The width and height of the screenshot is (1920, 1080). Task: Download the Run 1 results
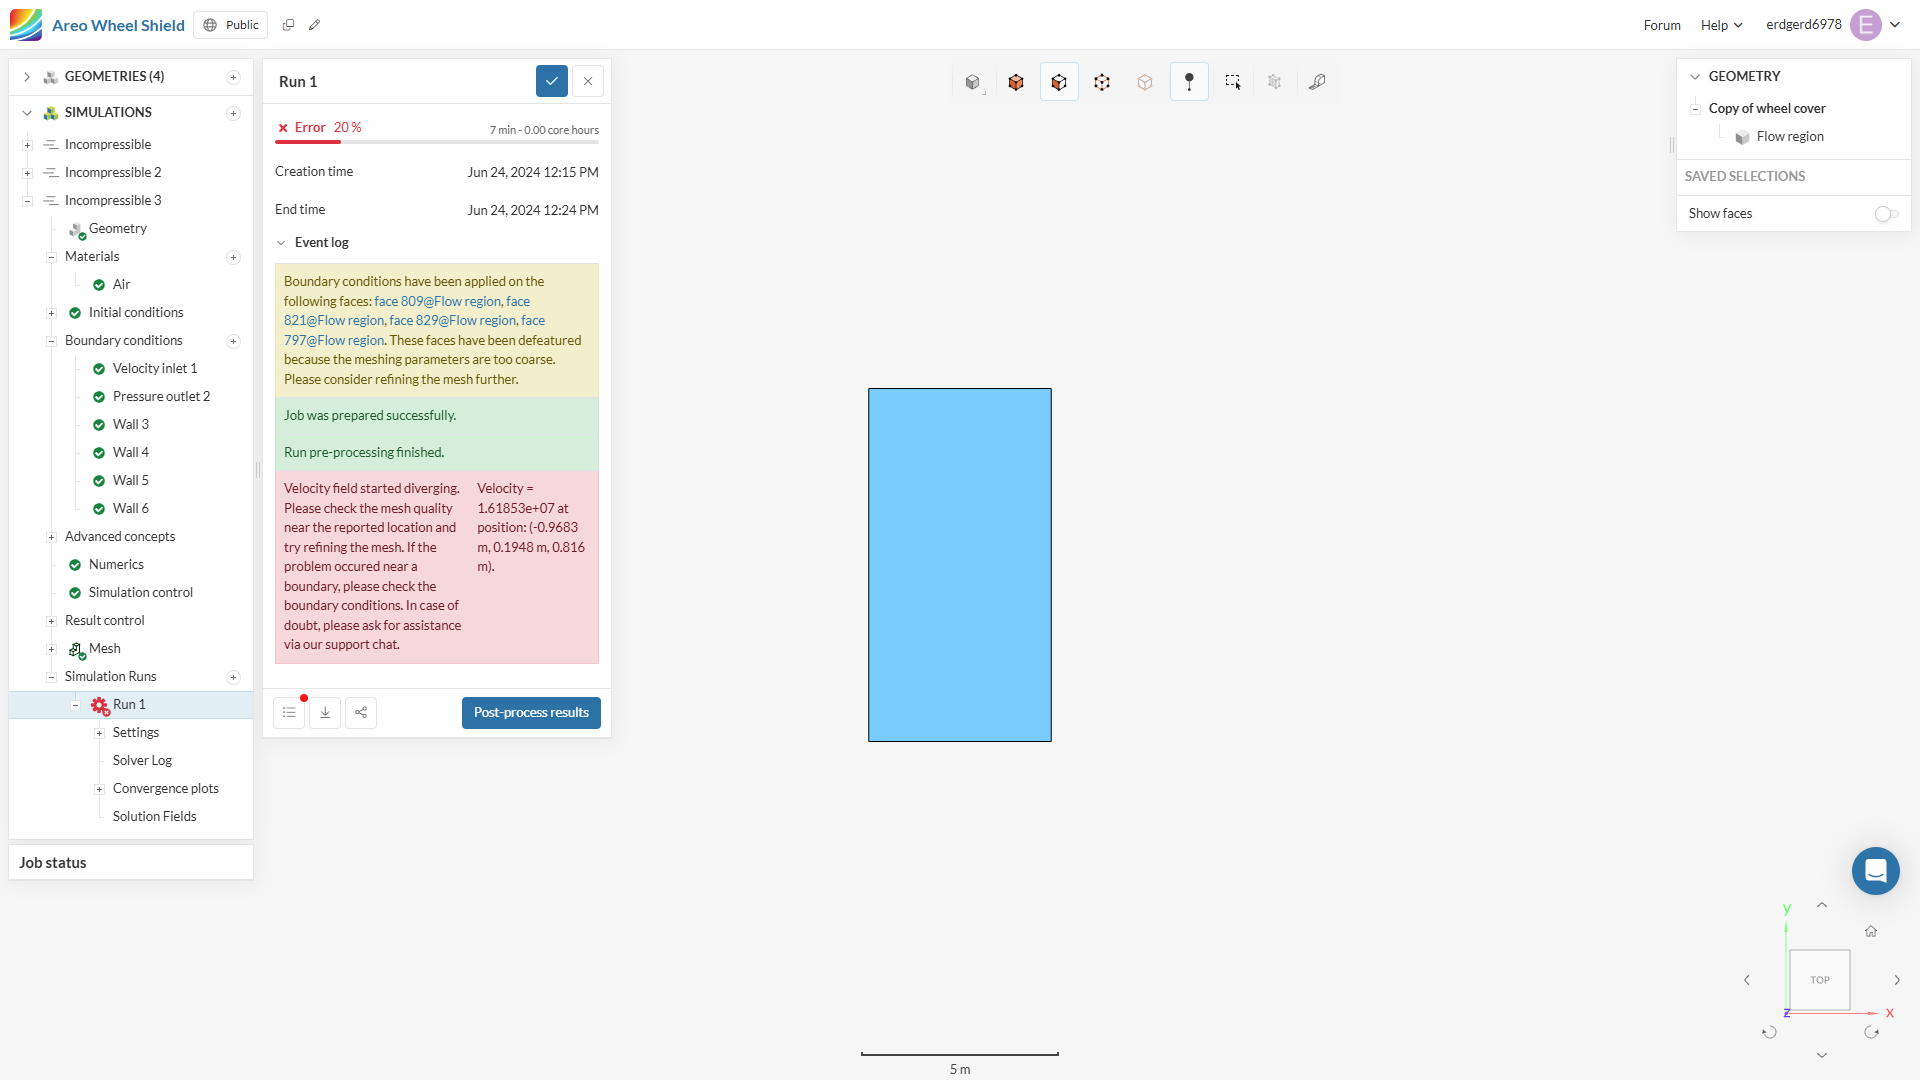click(x=325, y=713)
